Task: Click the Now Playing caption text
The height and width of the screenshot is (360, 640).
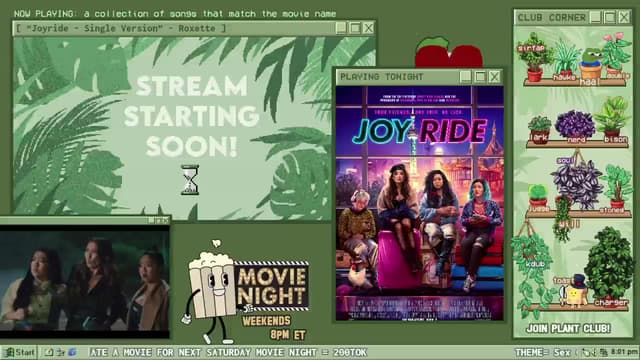Action: tap(175, 13)
